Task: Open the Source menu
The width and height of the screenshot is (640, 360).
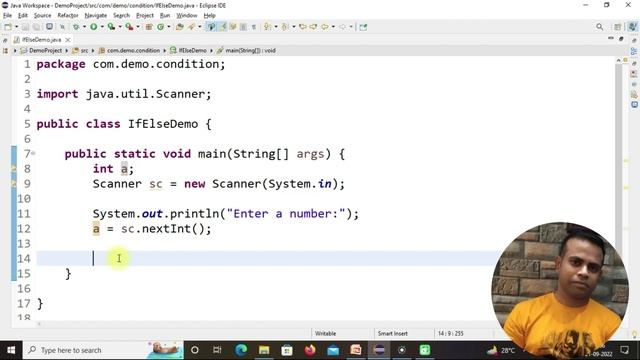Action: tap(42, 16)
